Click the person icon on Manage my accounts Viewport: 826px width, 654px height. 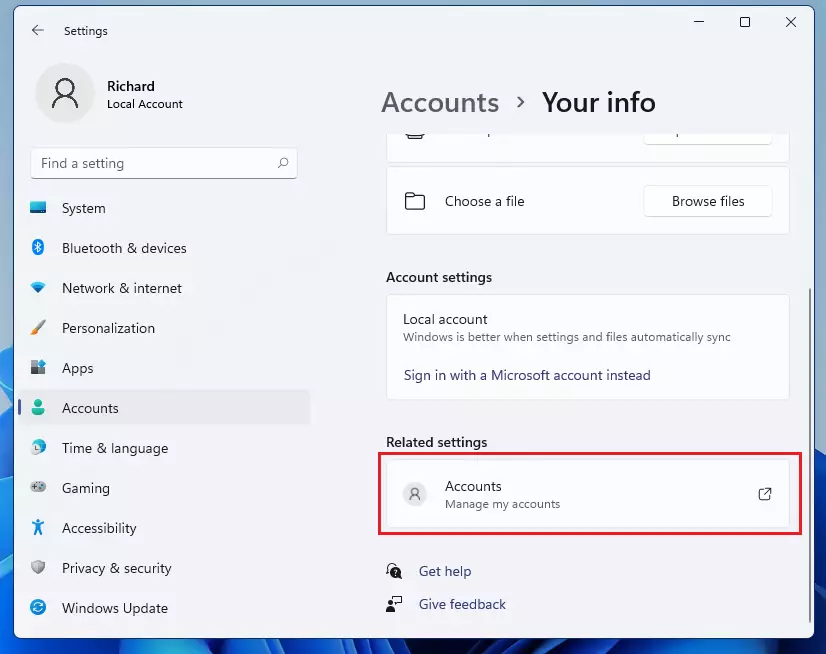[415, 494]
